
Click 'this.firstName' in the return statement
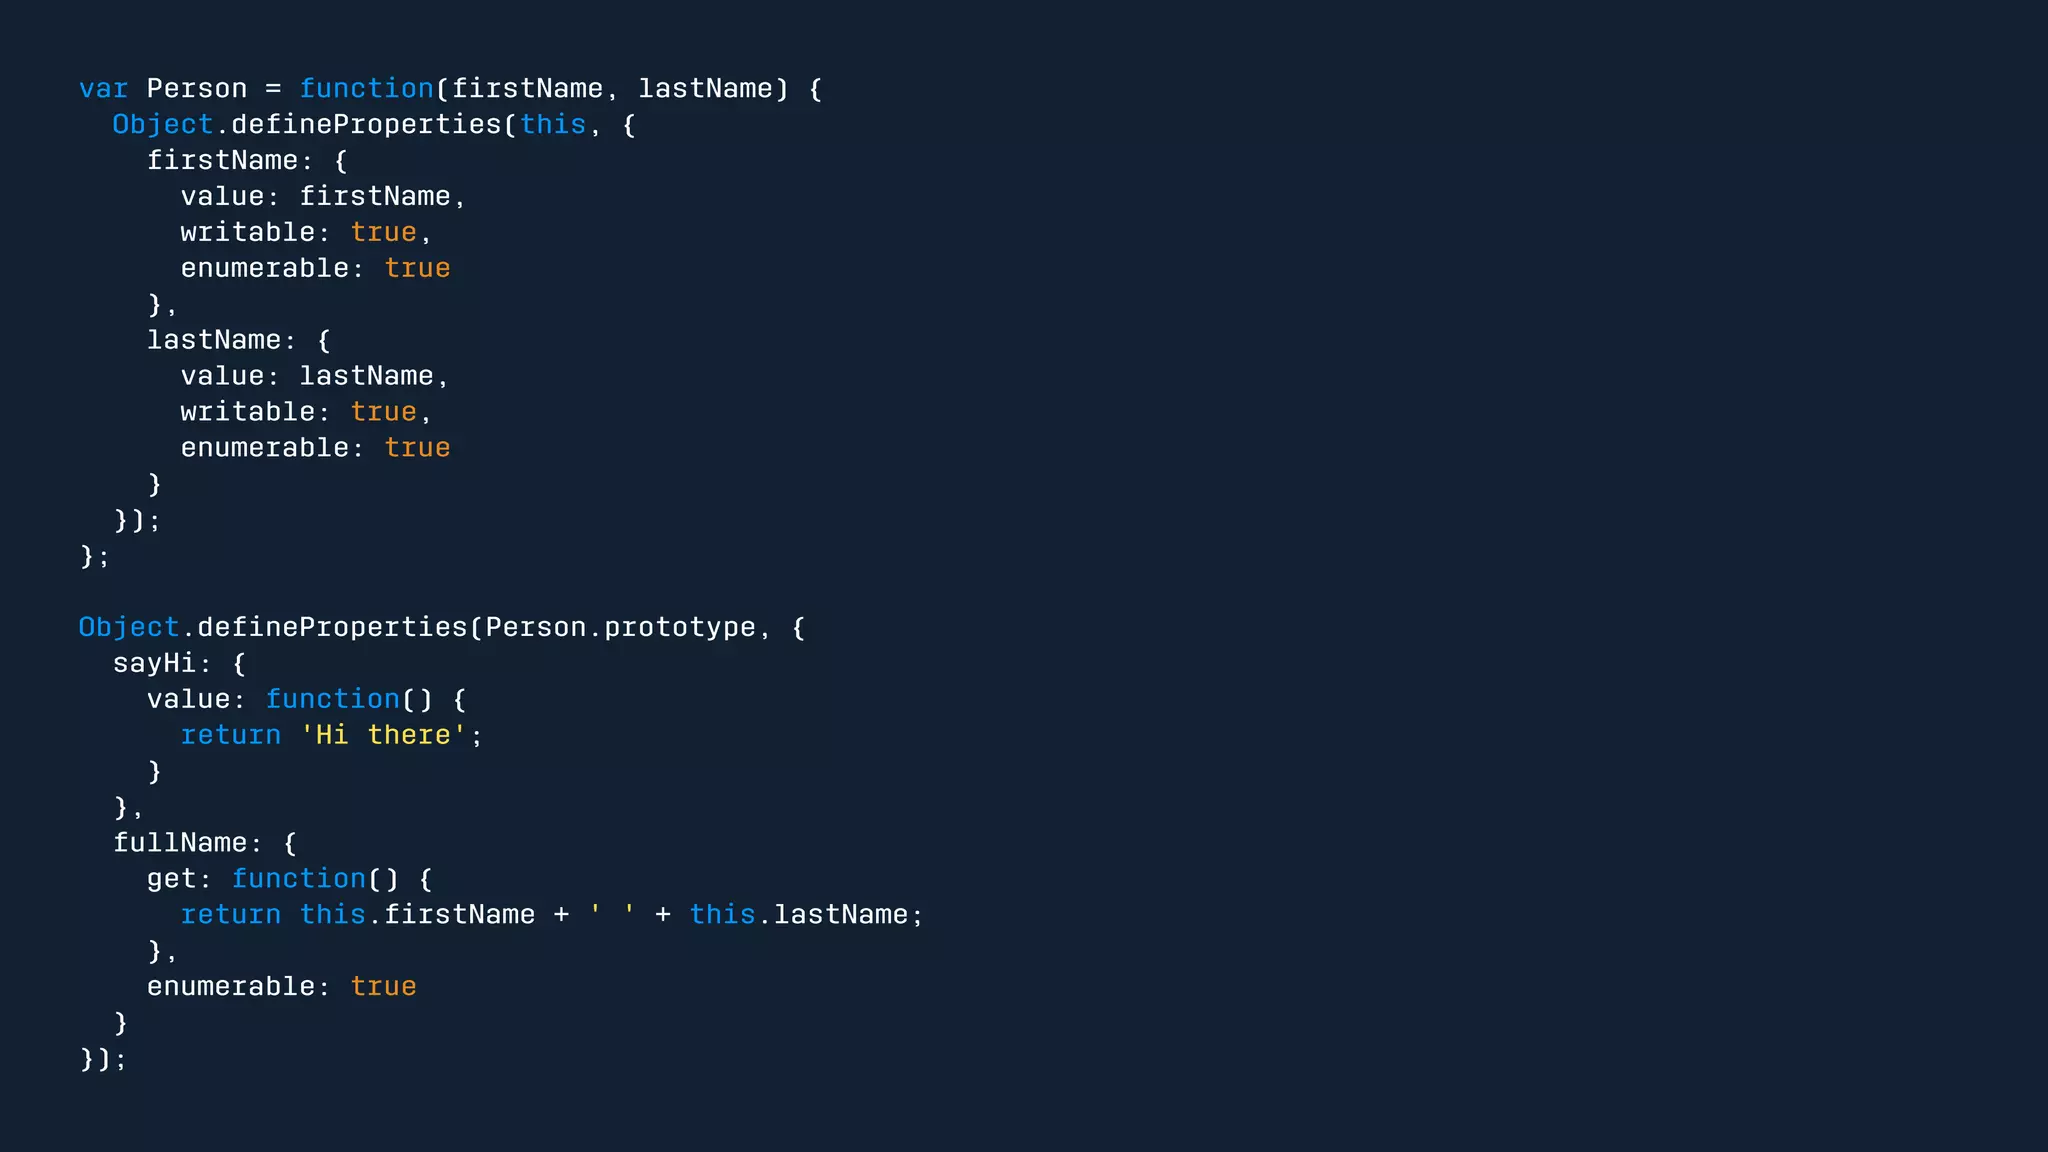click(417, 915)
